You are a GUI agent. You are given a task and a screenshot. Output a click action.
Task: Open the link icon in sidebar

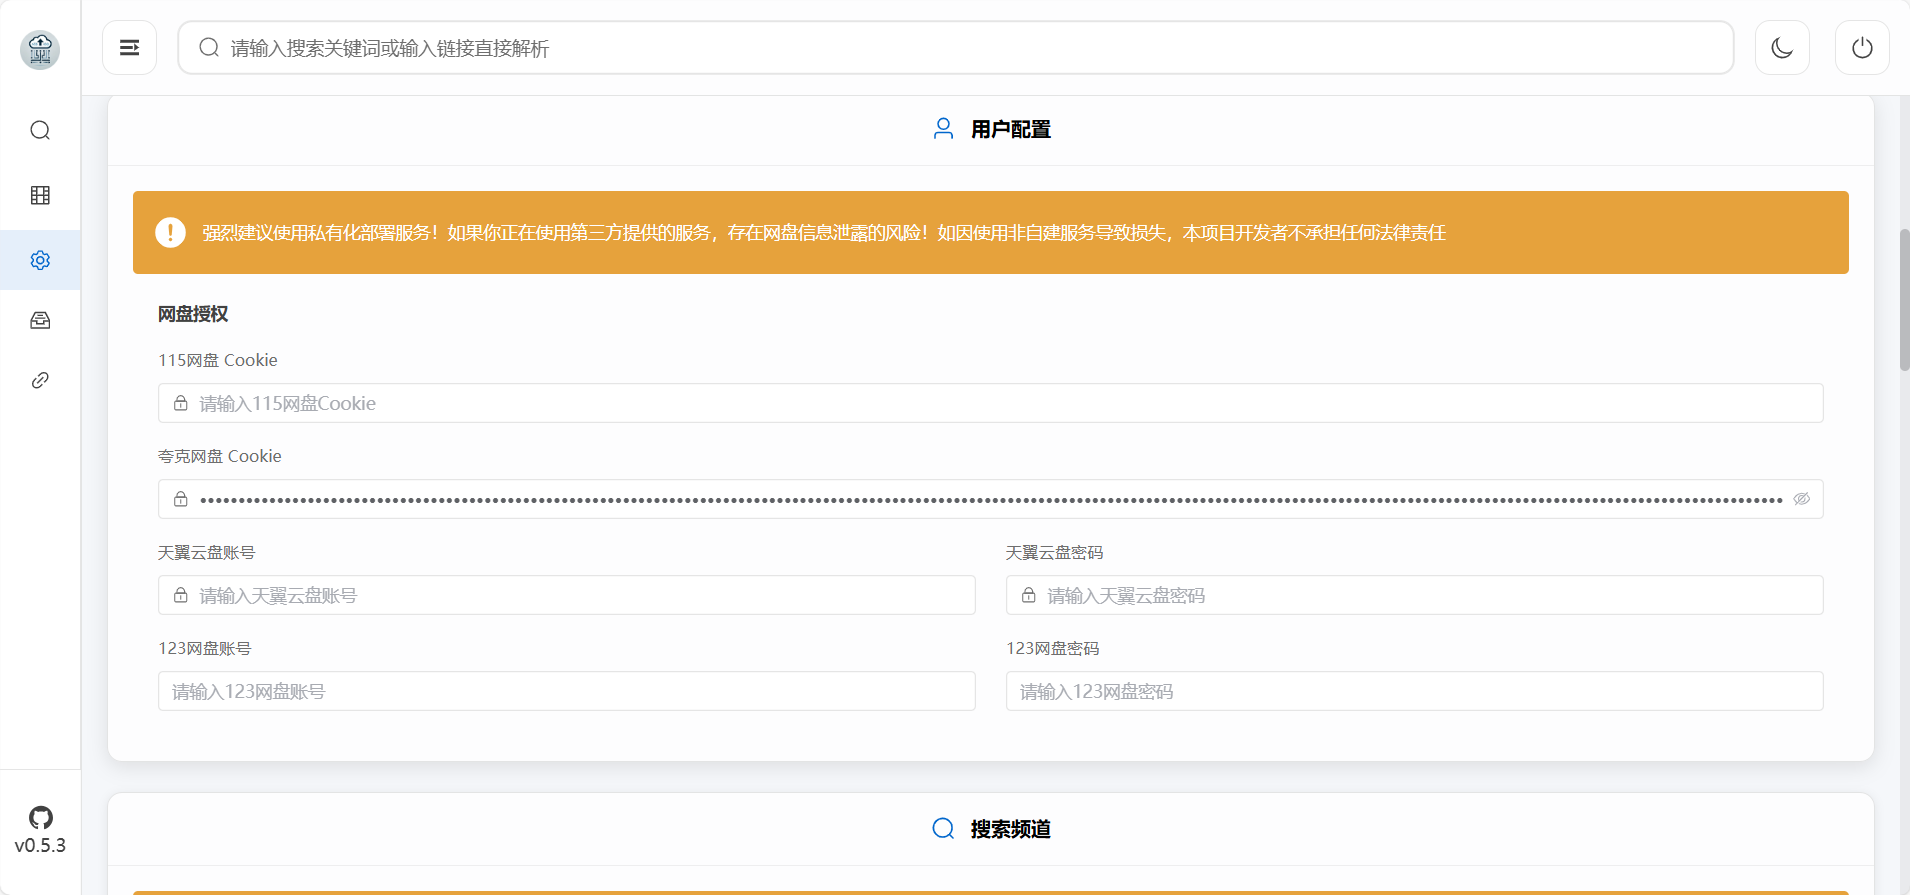click(x=40, y=380)
